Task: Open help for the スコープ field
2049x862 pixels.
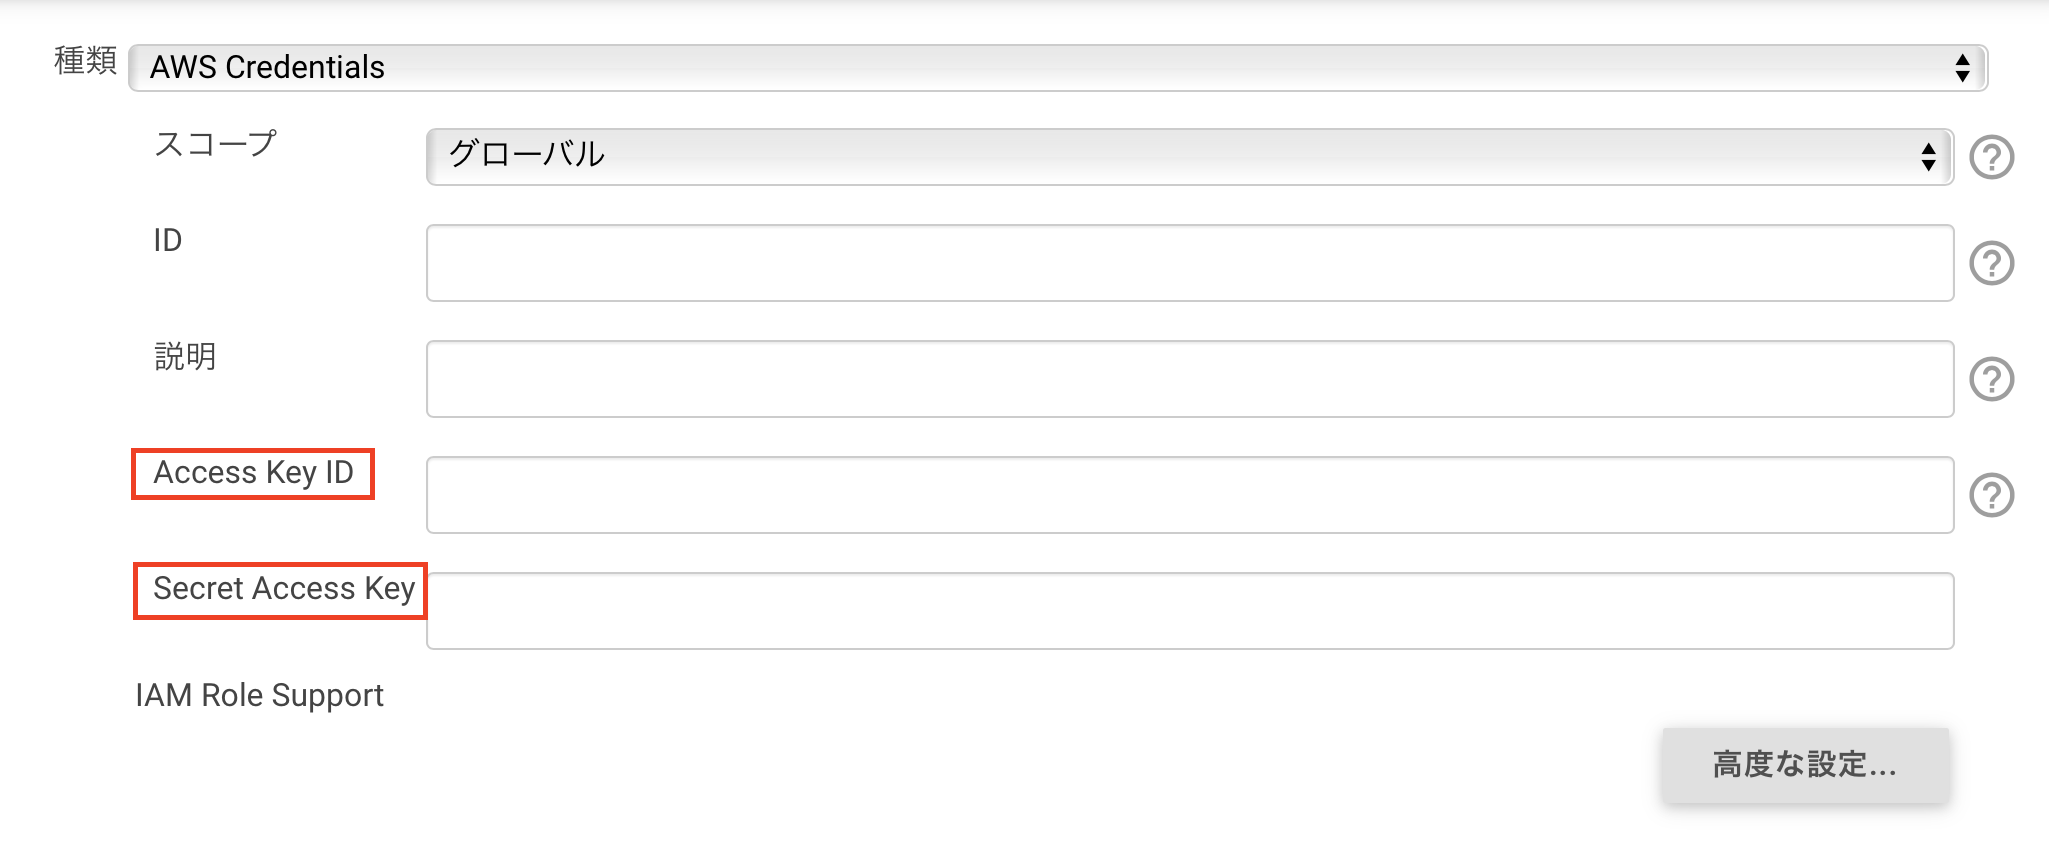Action: (1991, 157)
